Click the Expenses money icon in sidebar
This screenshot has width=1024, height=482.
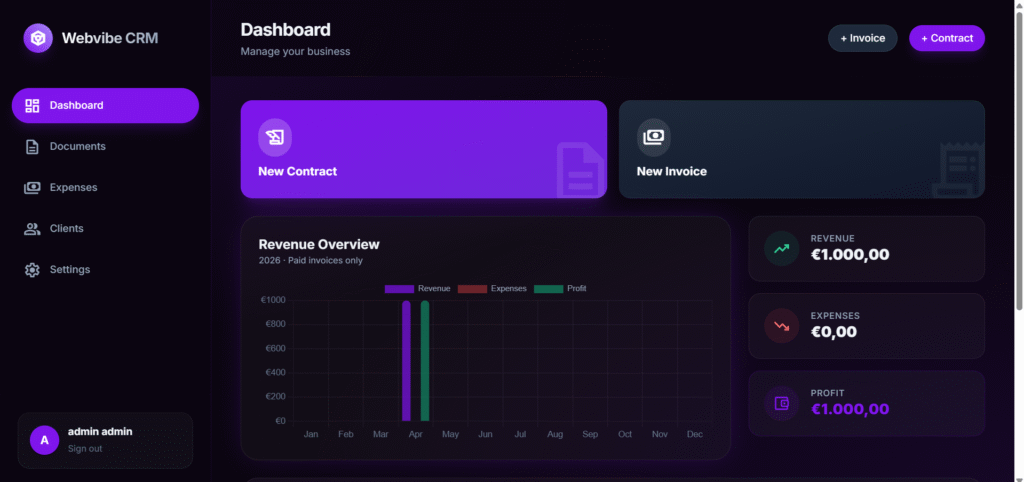[32, 188]
